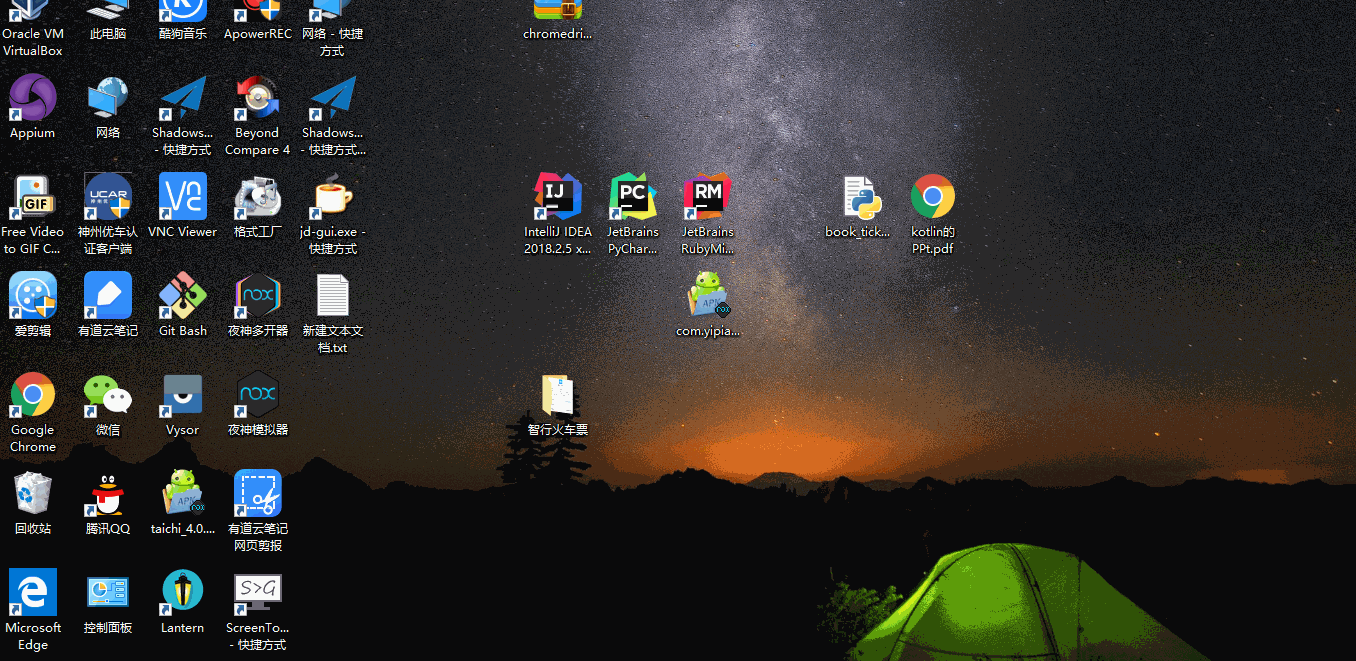The height and width of the screenshot is (661, 1356).
Task: Open 夜神模拟器 Nox emulator
Action: 258,404
